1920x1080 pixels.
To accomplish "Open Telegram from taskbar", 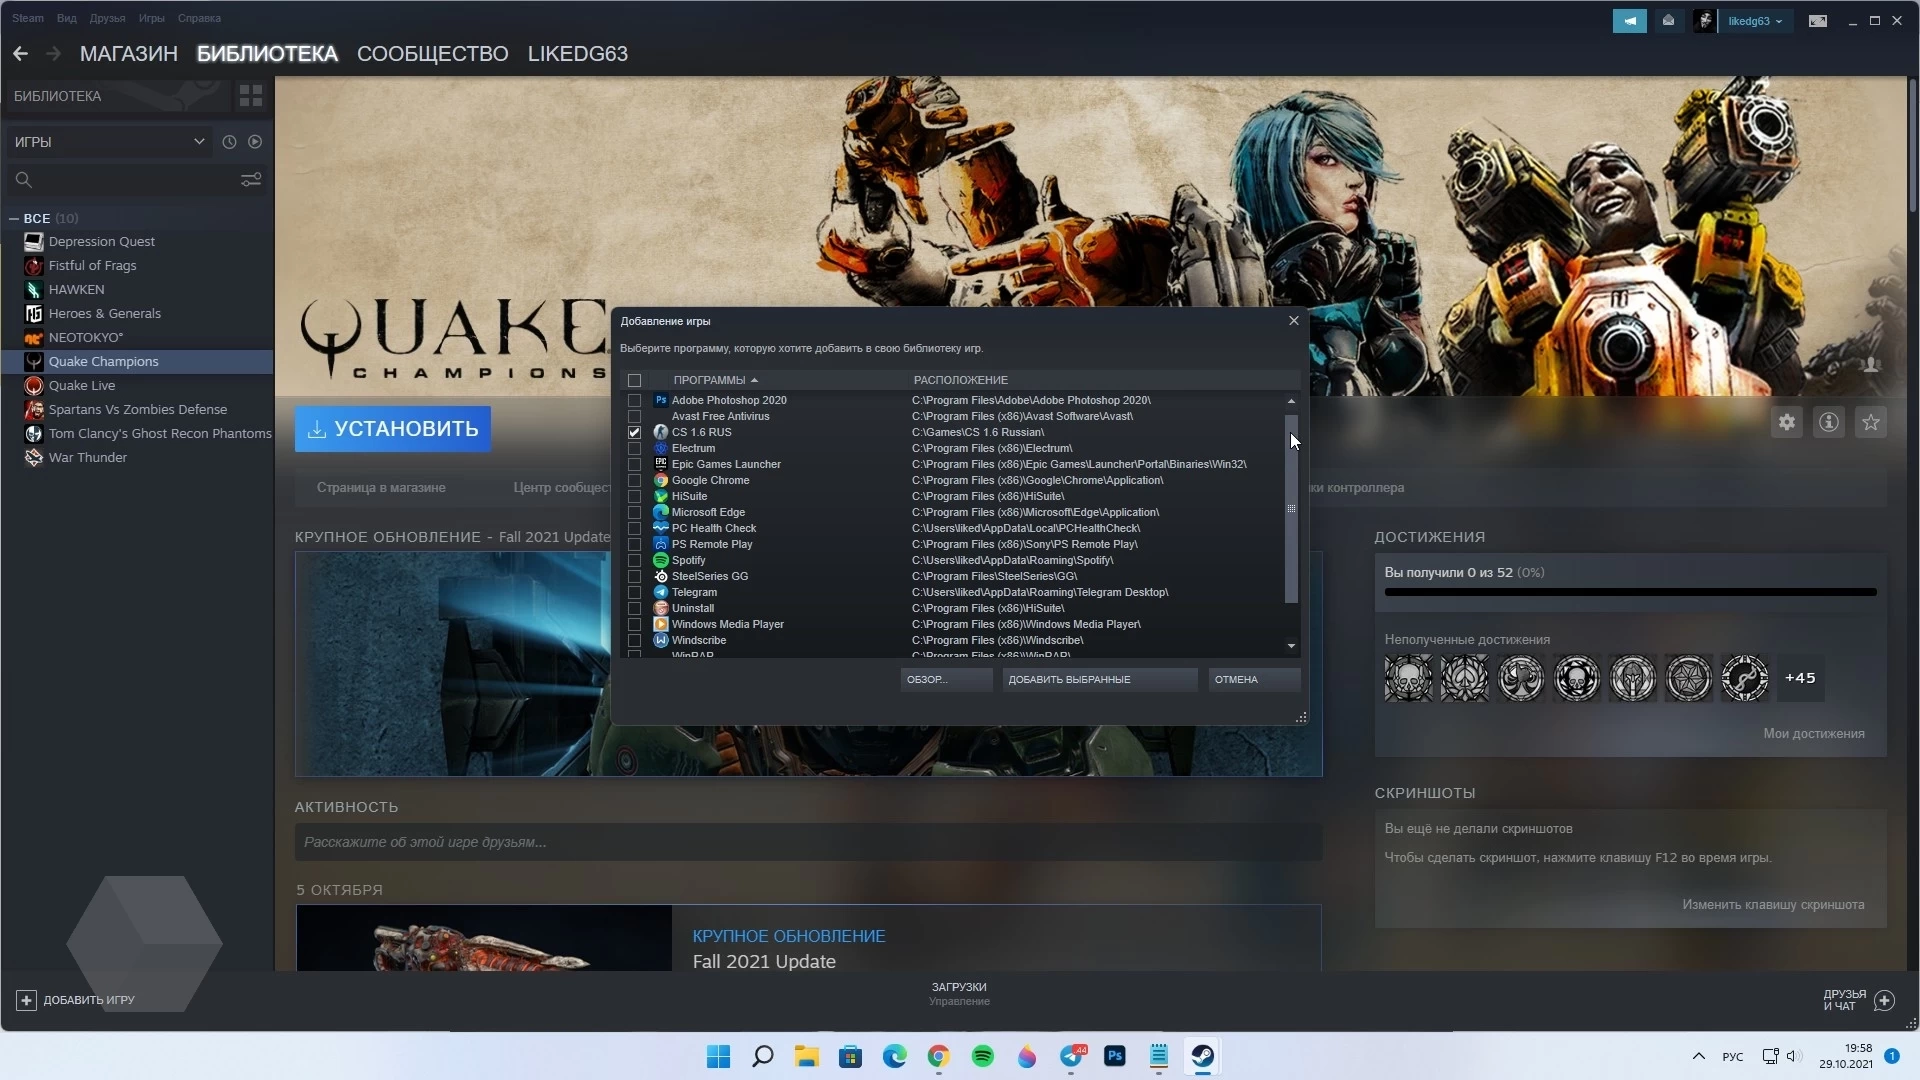I will (1071, 1056).
